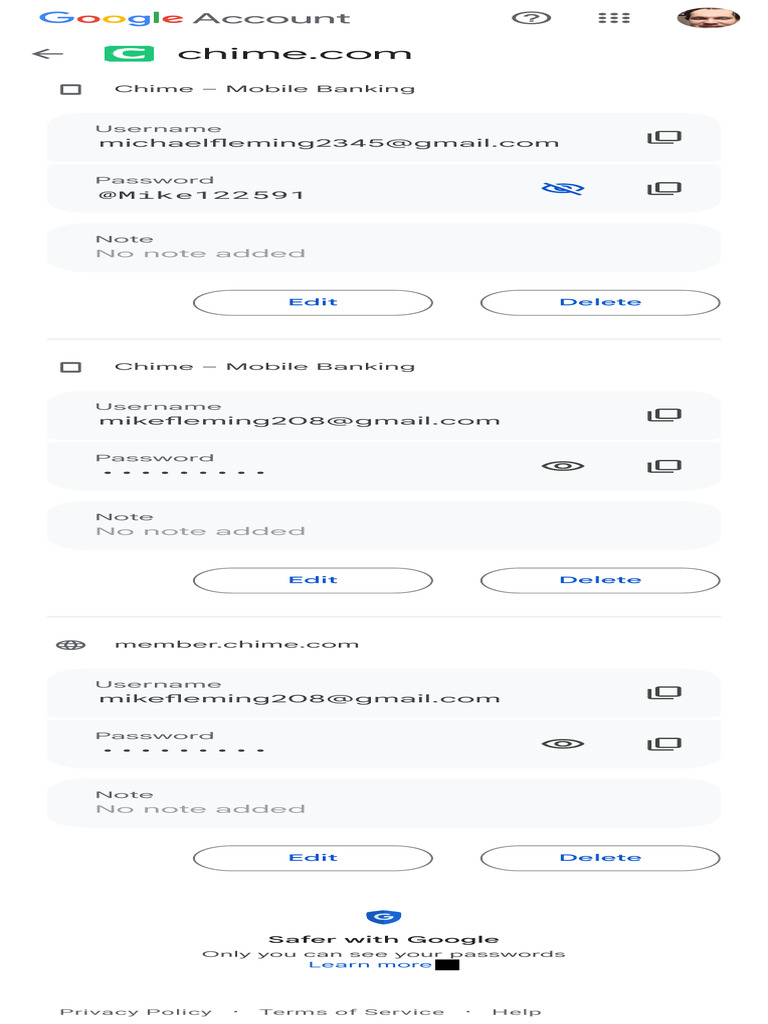Reveal the member.chime.com password
Screen dimensions: 768x1024
click(x=563, y=744)
